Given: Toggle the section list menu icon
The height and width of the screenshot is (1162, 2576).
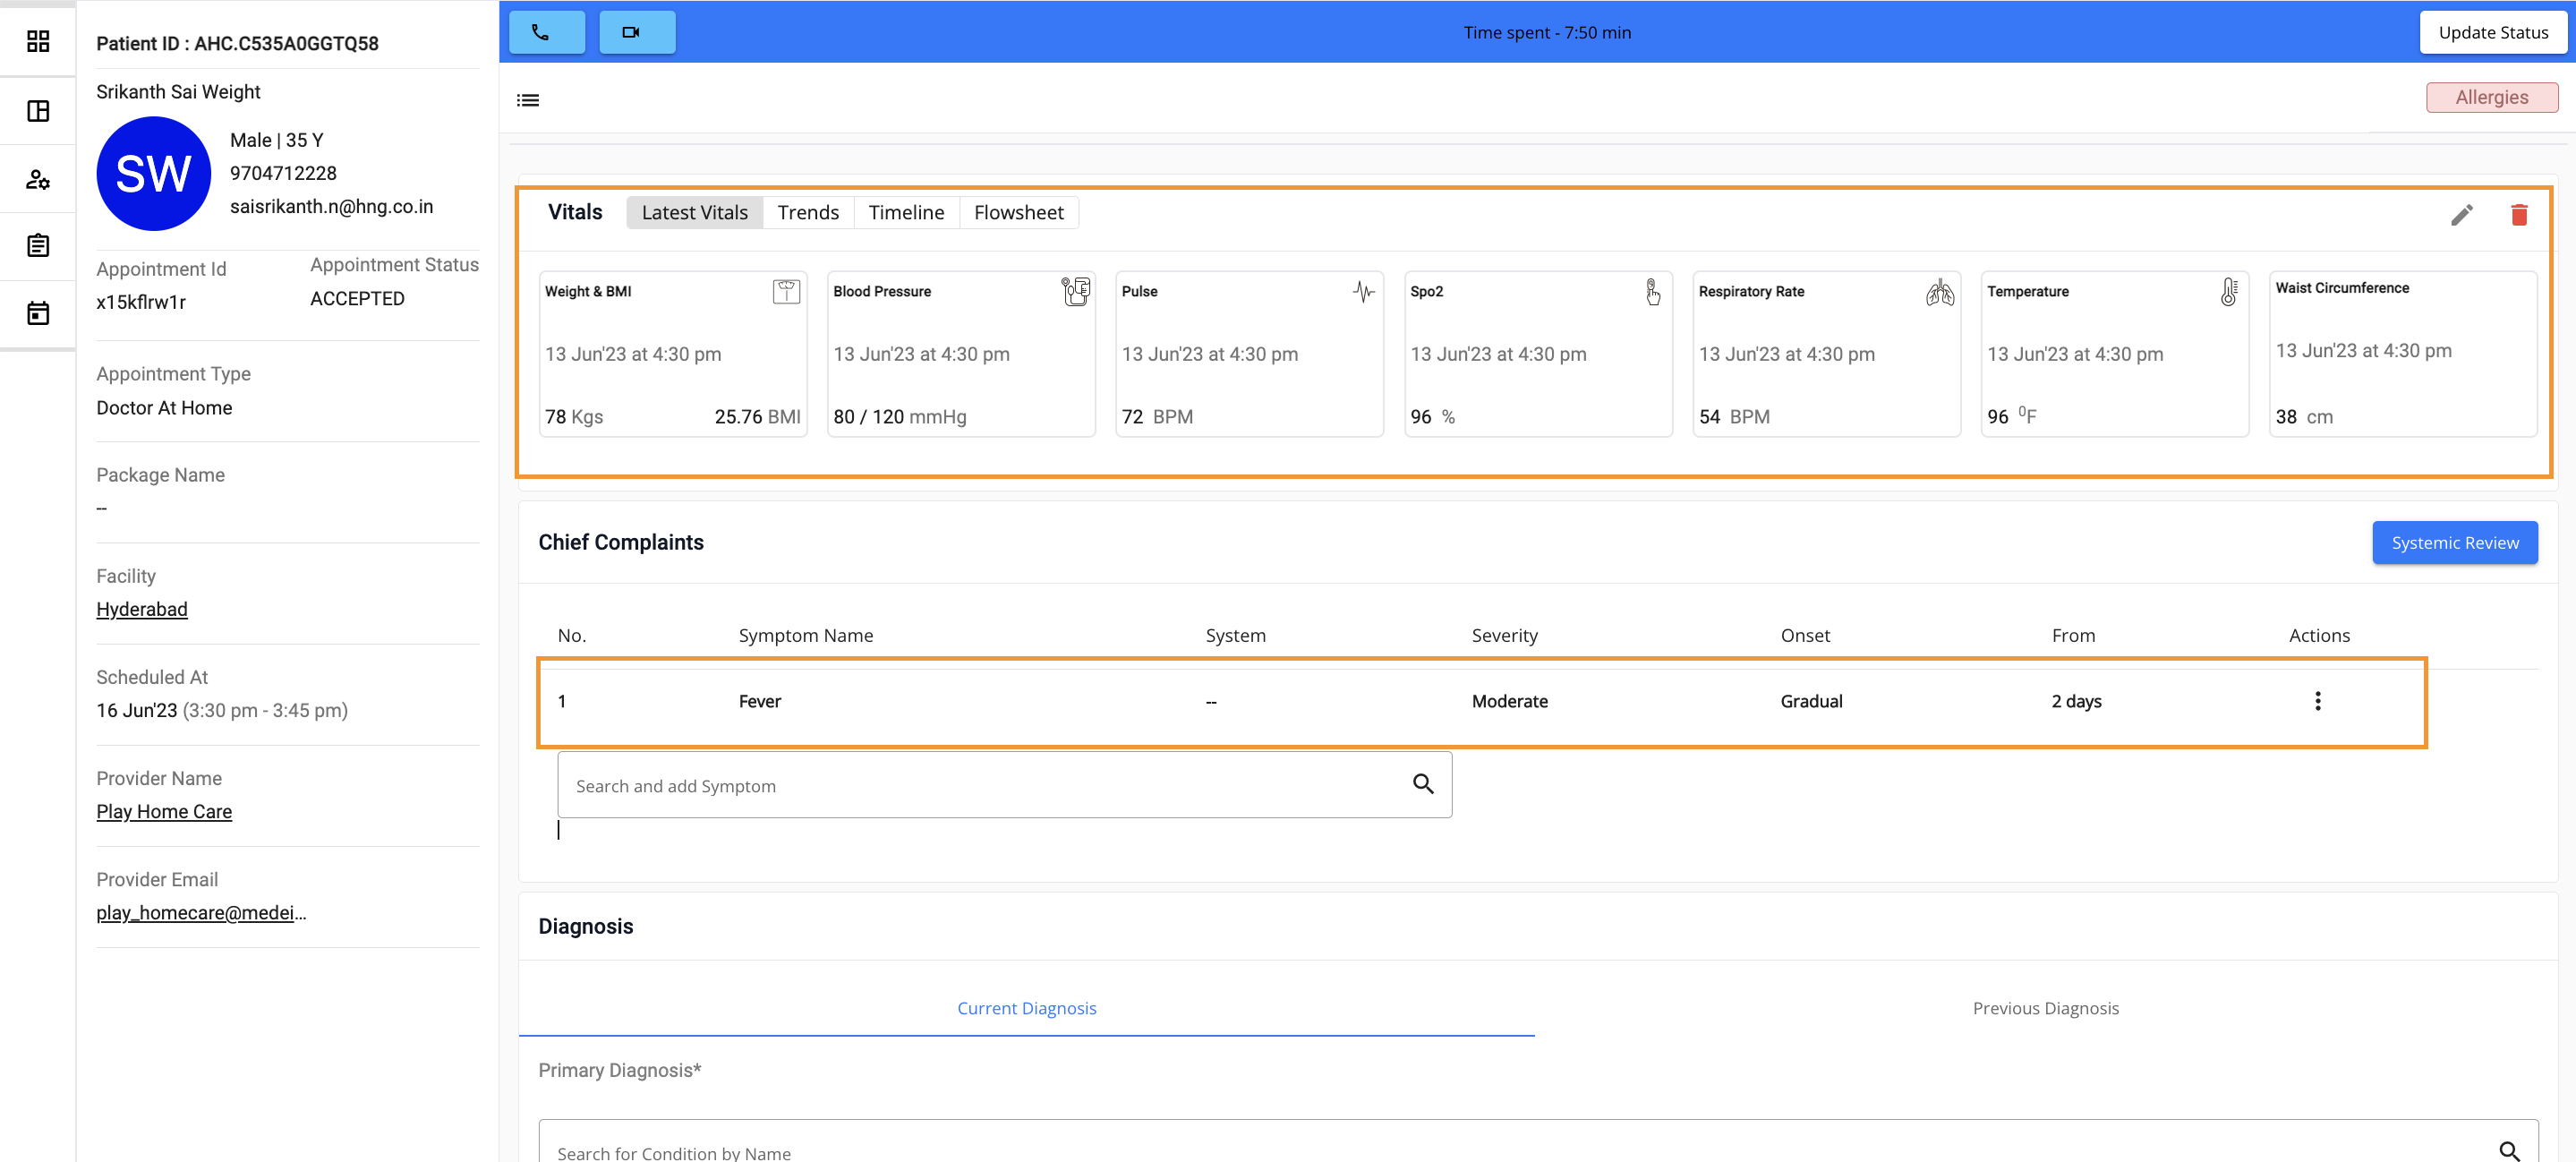Looking at the screenshot, I should 527,100.
